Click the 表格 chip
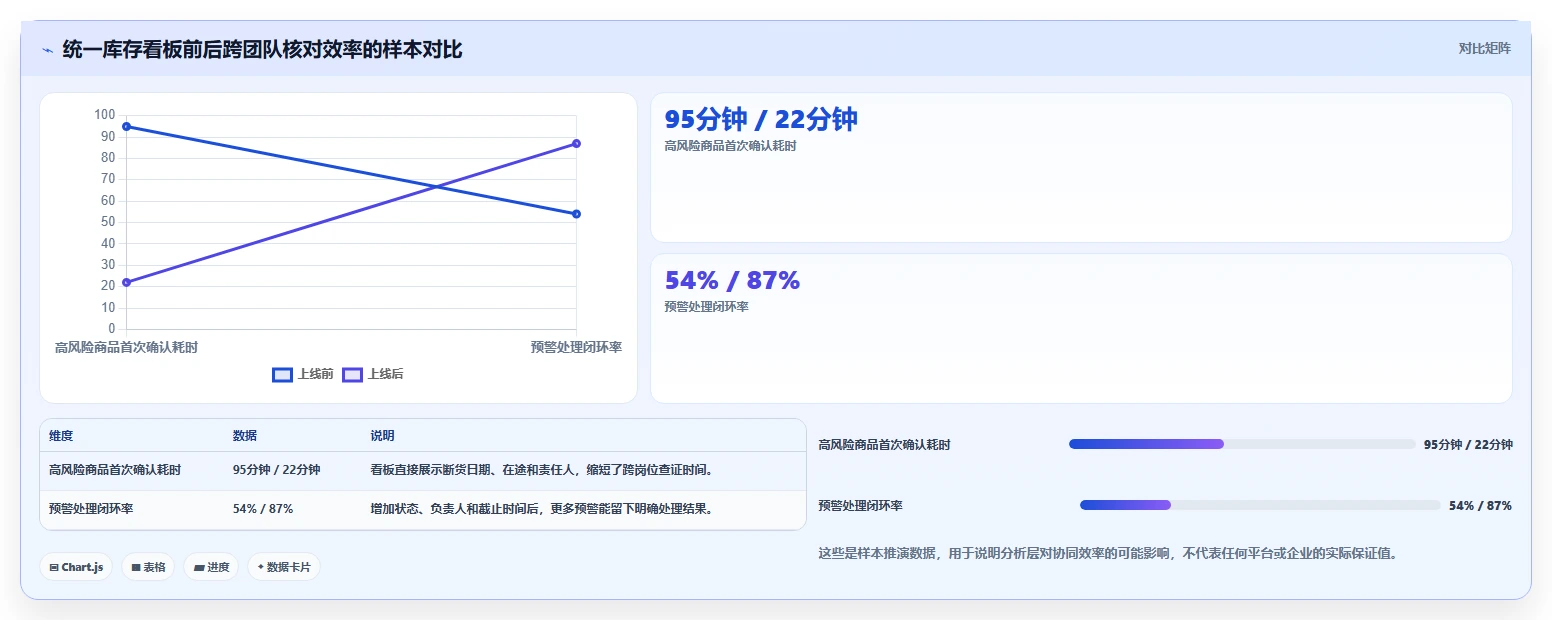The width and height of the screenshot is (1552, 620). pos(148,567)
